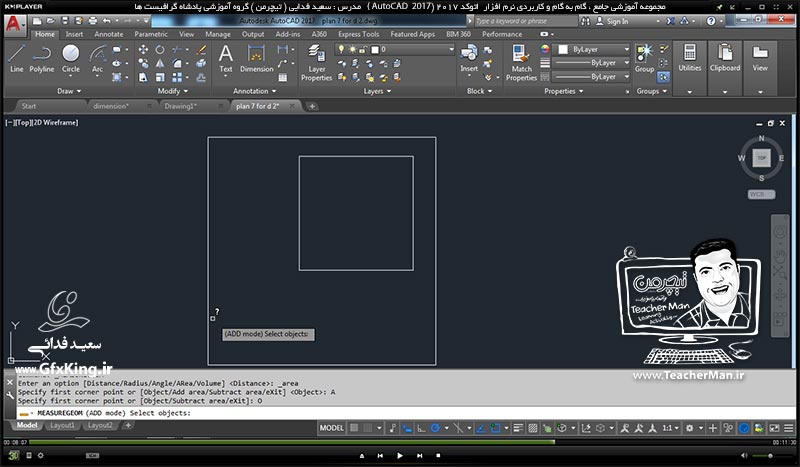Select the Line drawing tool
The image size is (800, 467).
16,58
